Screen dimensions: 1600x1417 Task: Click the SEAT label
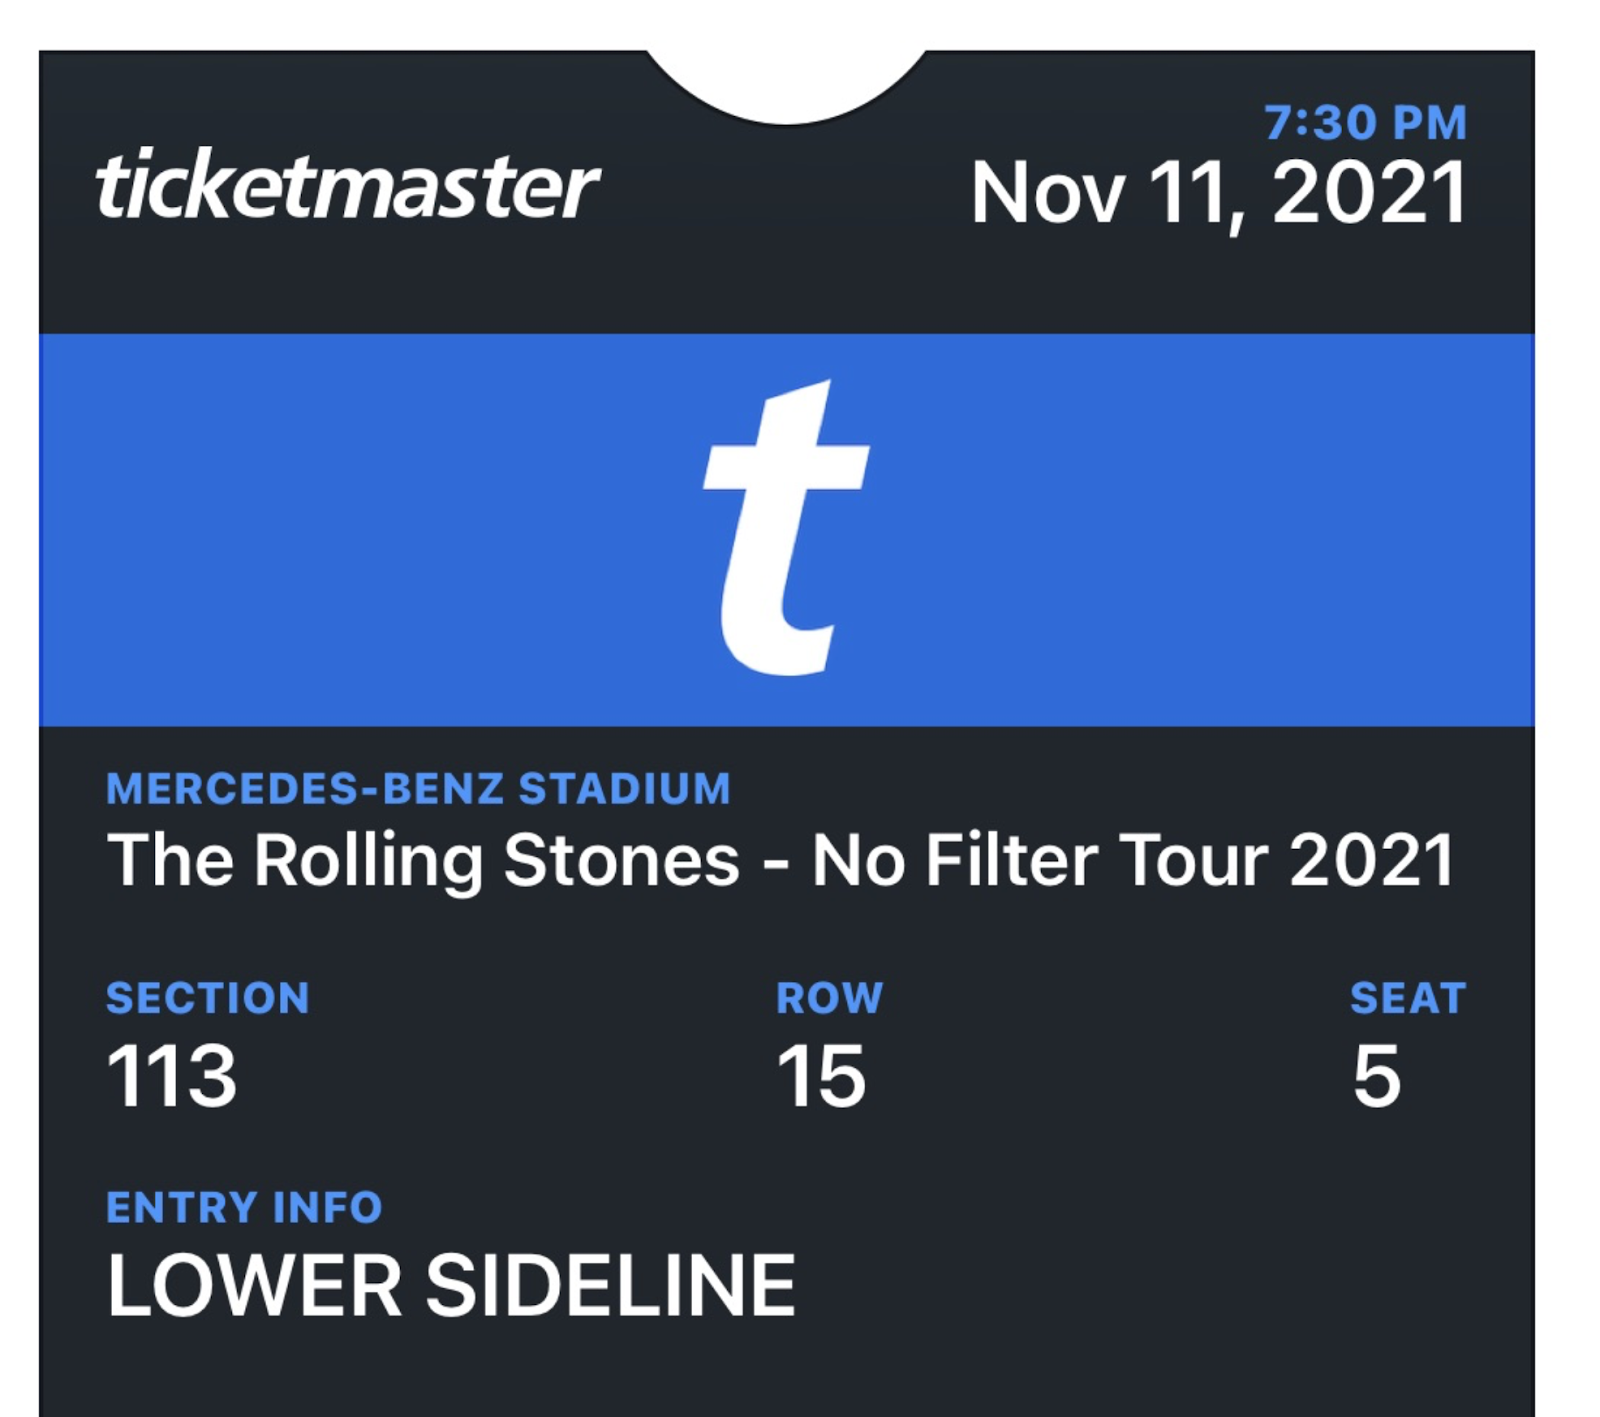1408,998
